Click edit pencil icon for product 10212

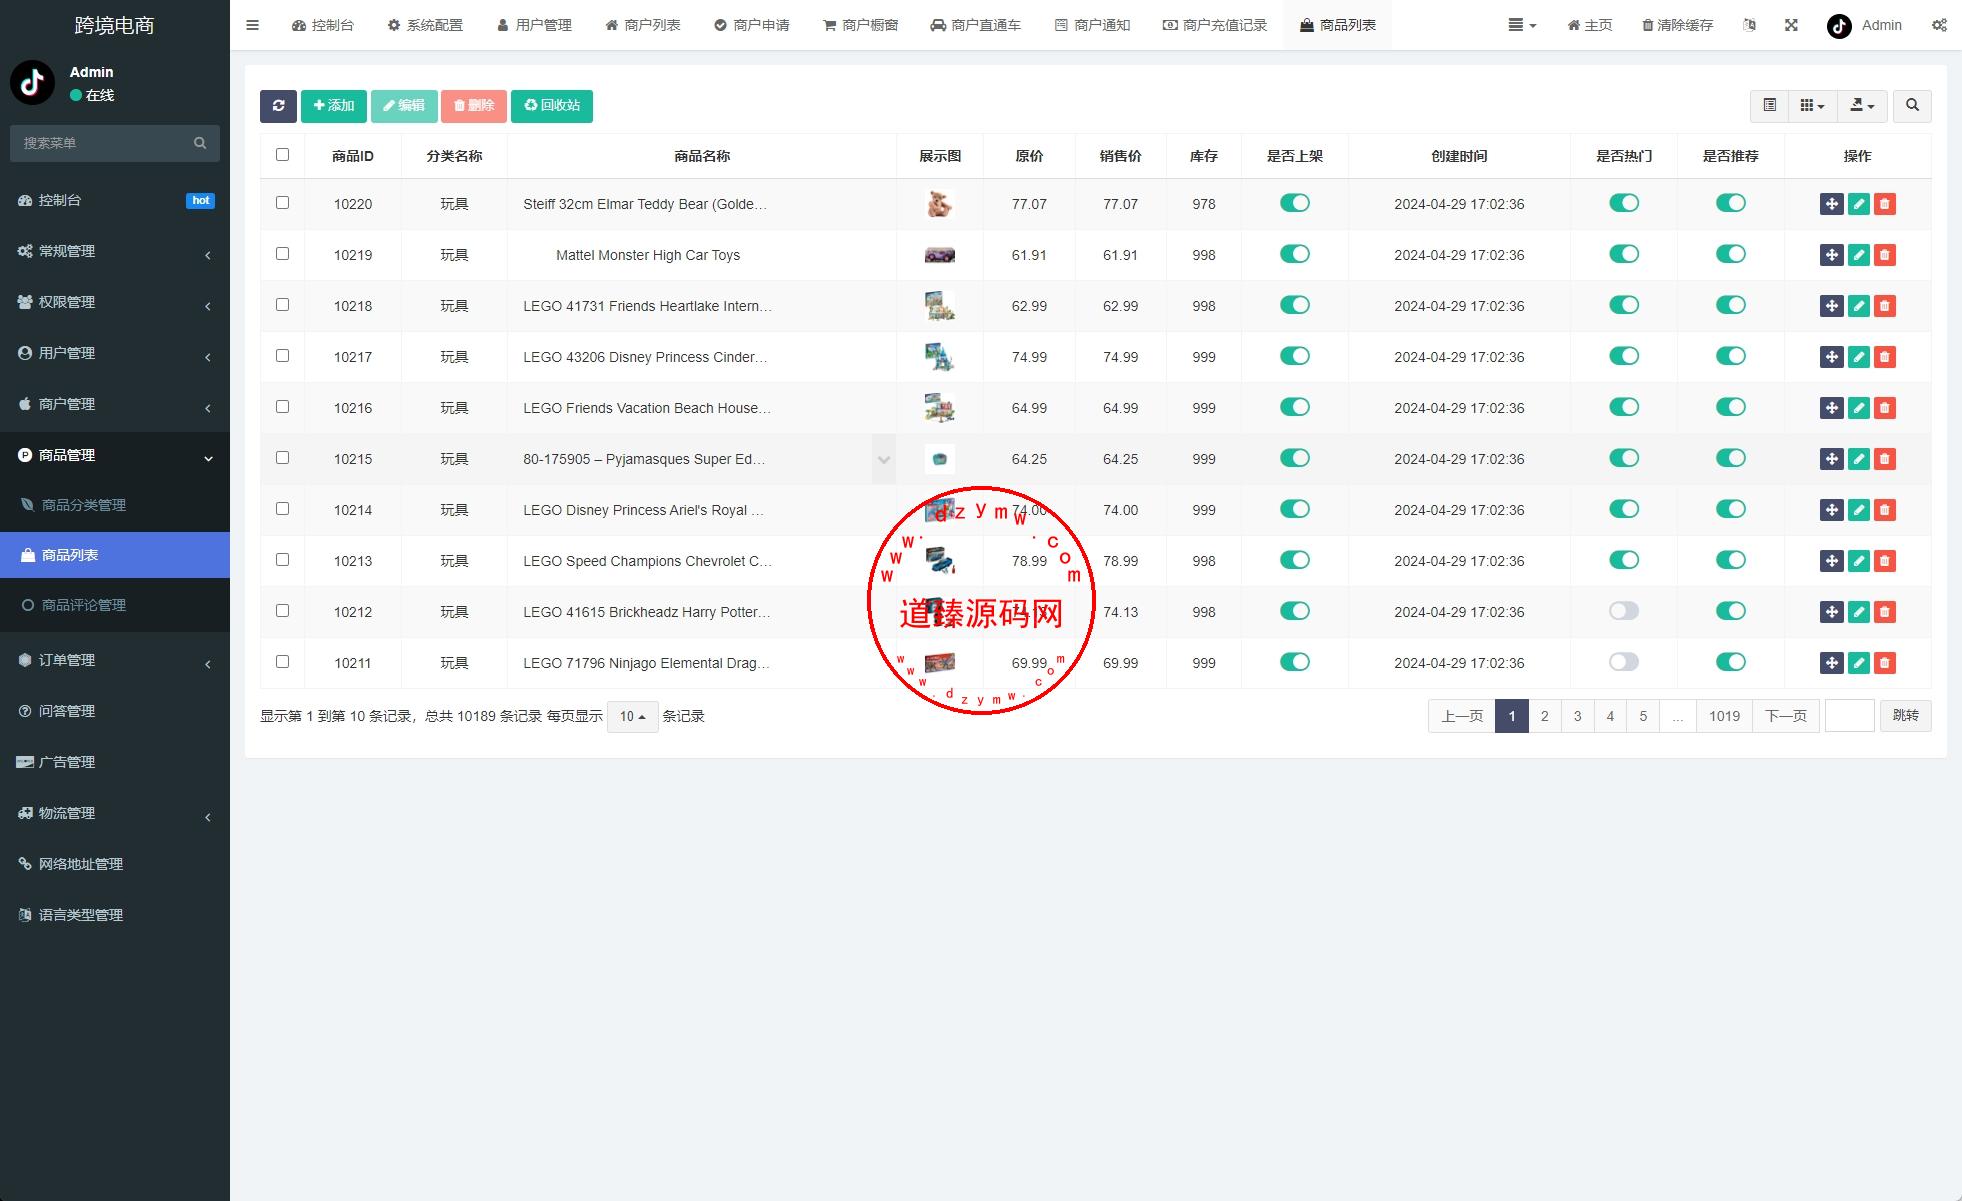(x=1858, y=612)
